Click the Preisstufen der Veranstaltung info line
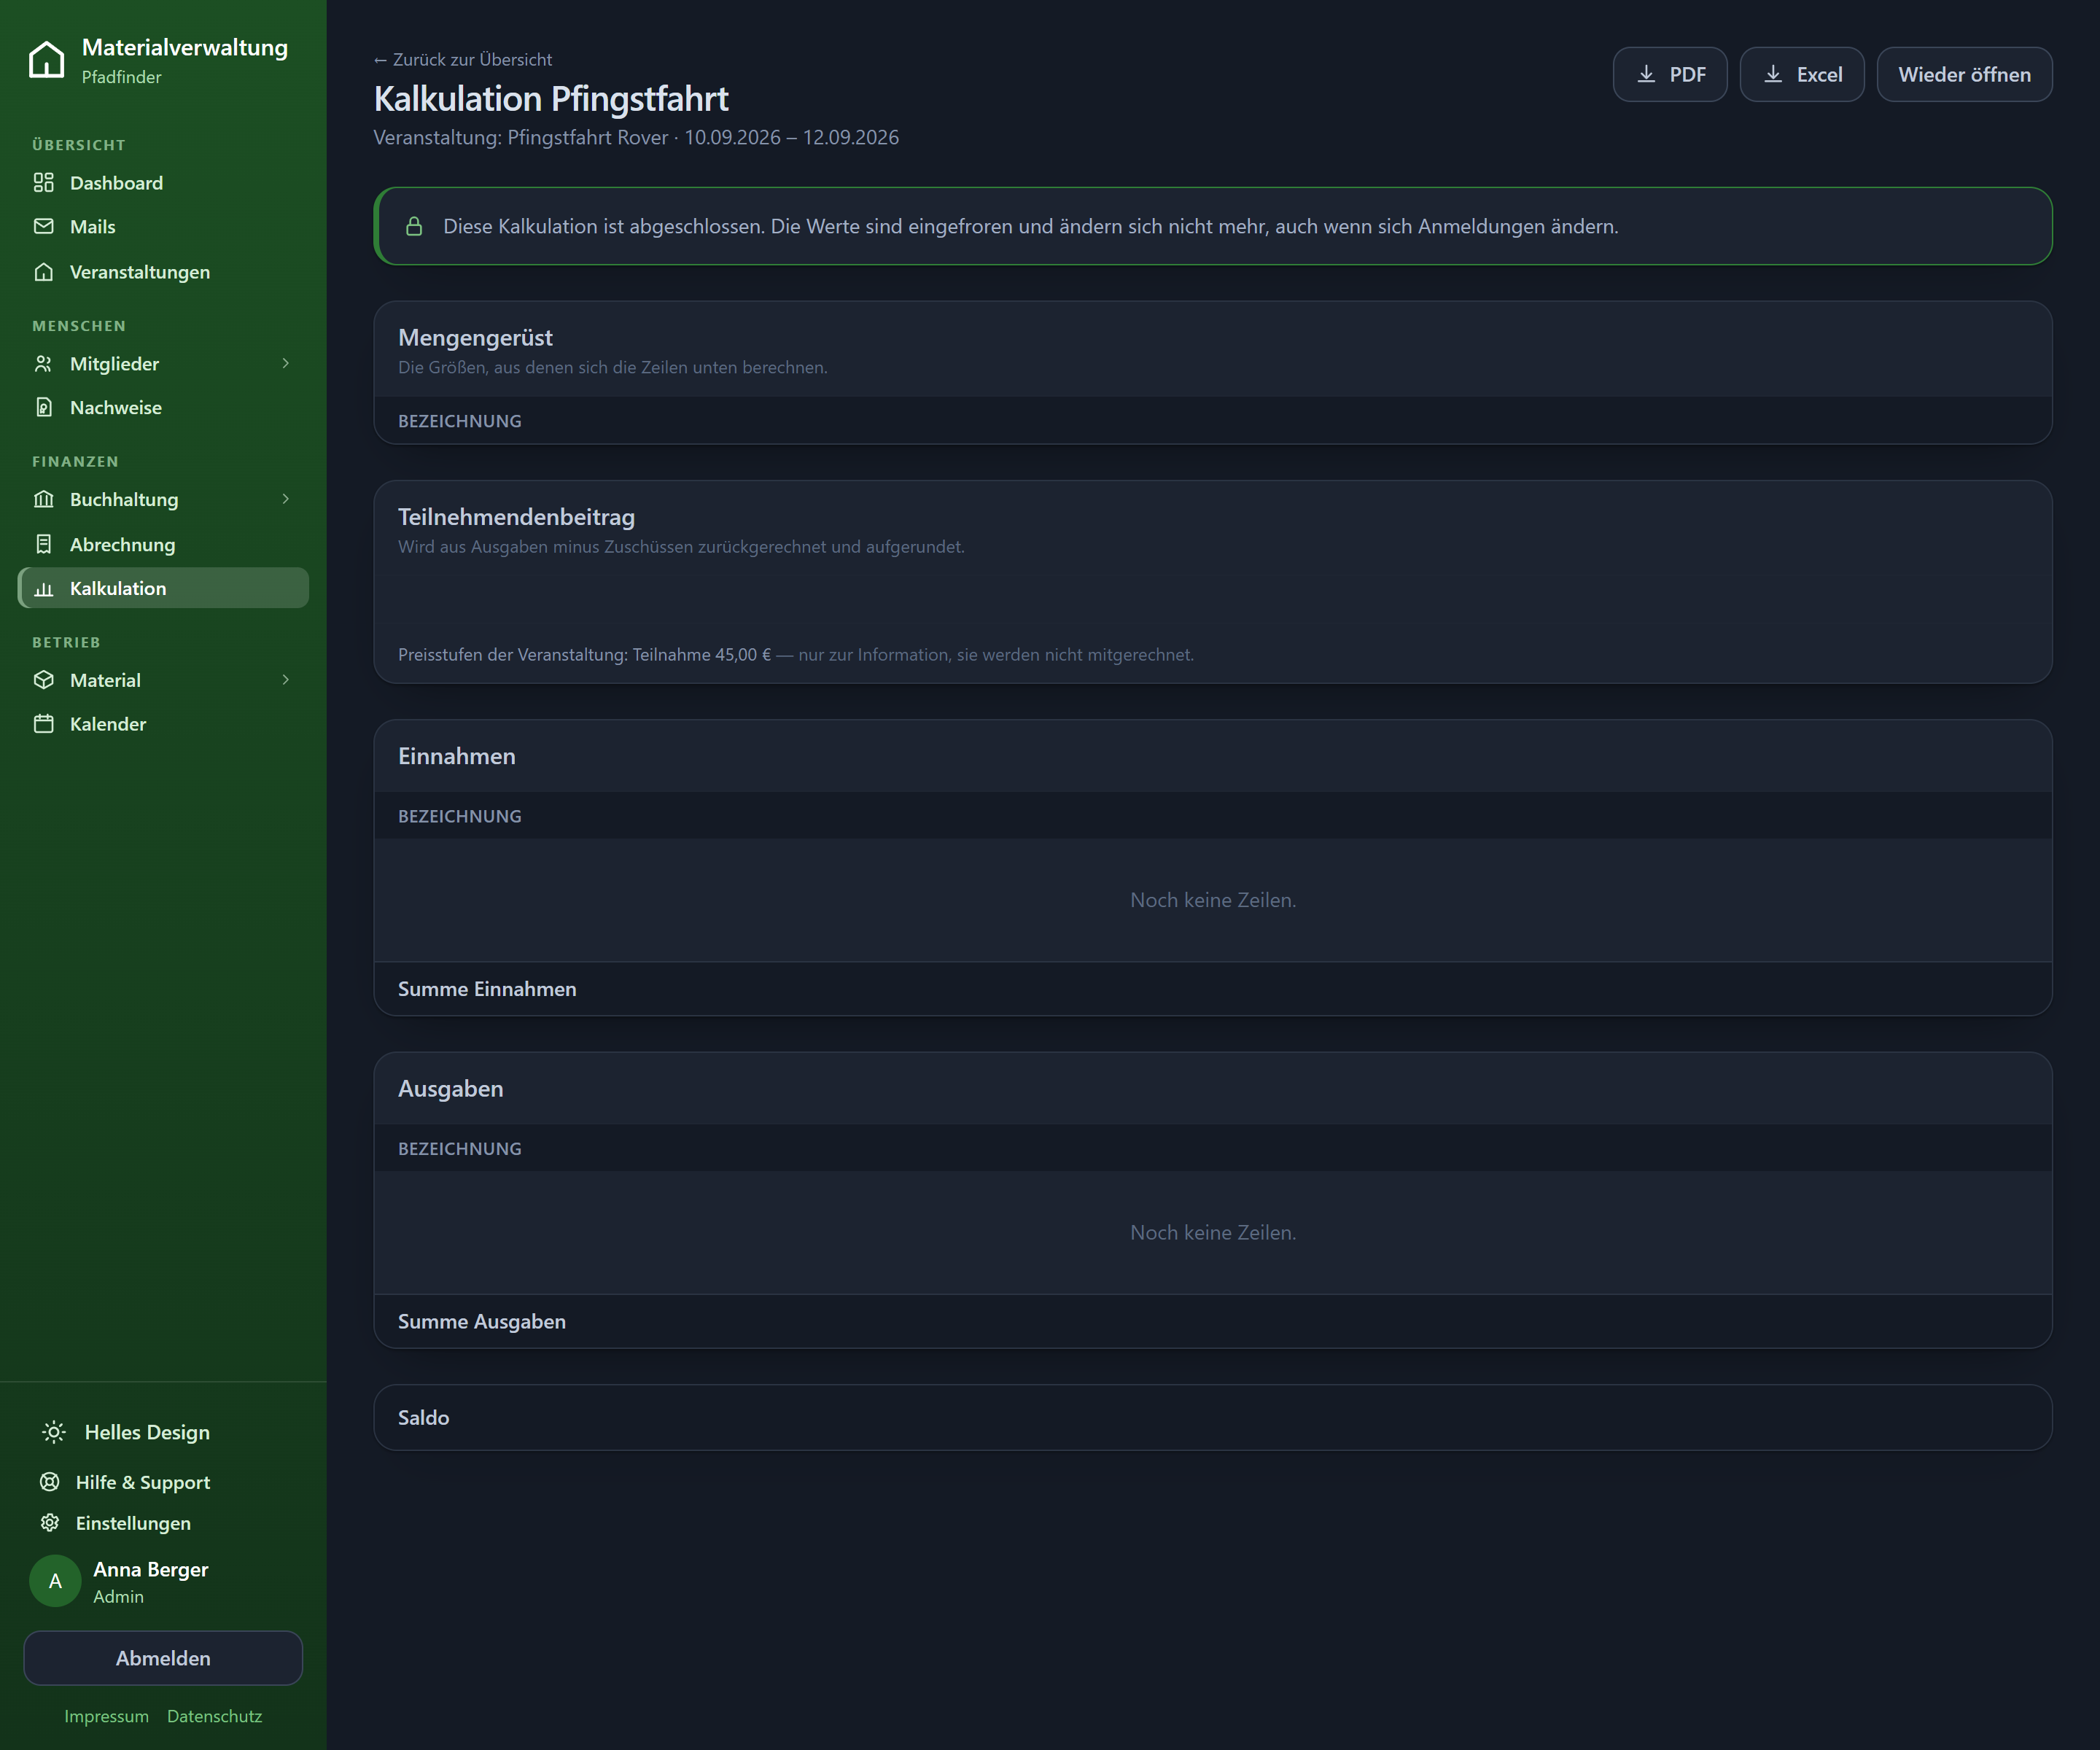The height and width of the screenshot is (1750, 2100). click(796, 654)
